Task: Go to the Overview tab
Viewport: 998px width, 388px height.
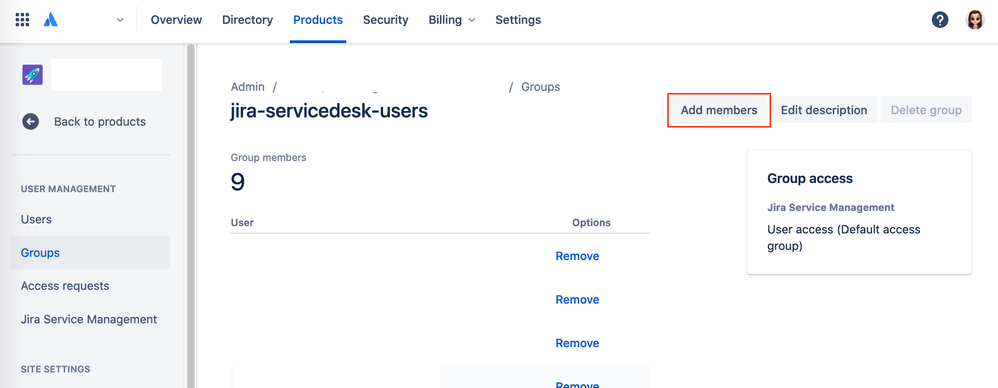Action: (x=176, y=20)
